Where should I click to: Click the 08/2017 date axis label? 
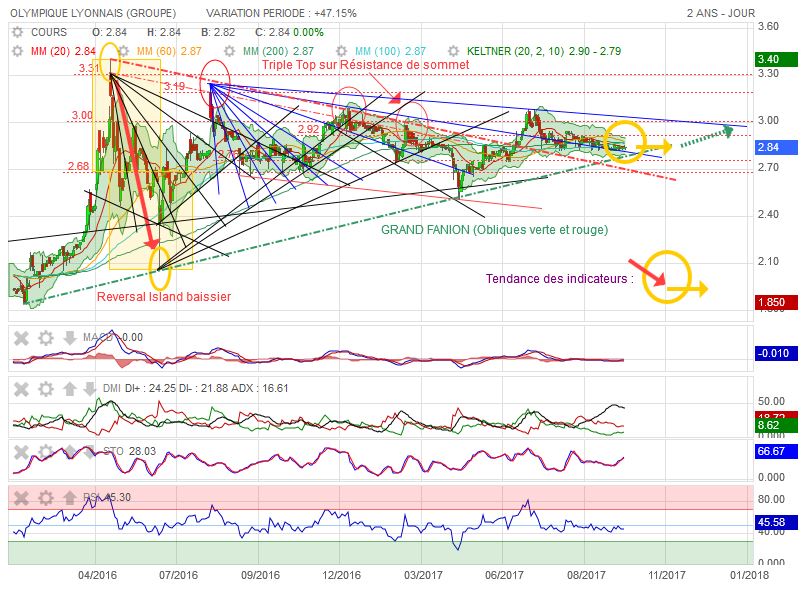586,575
